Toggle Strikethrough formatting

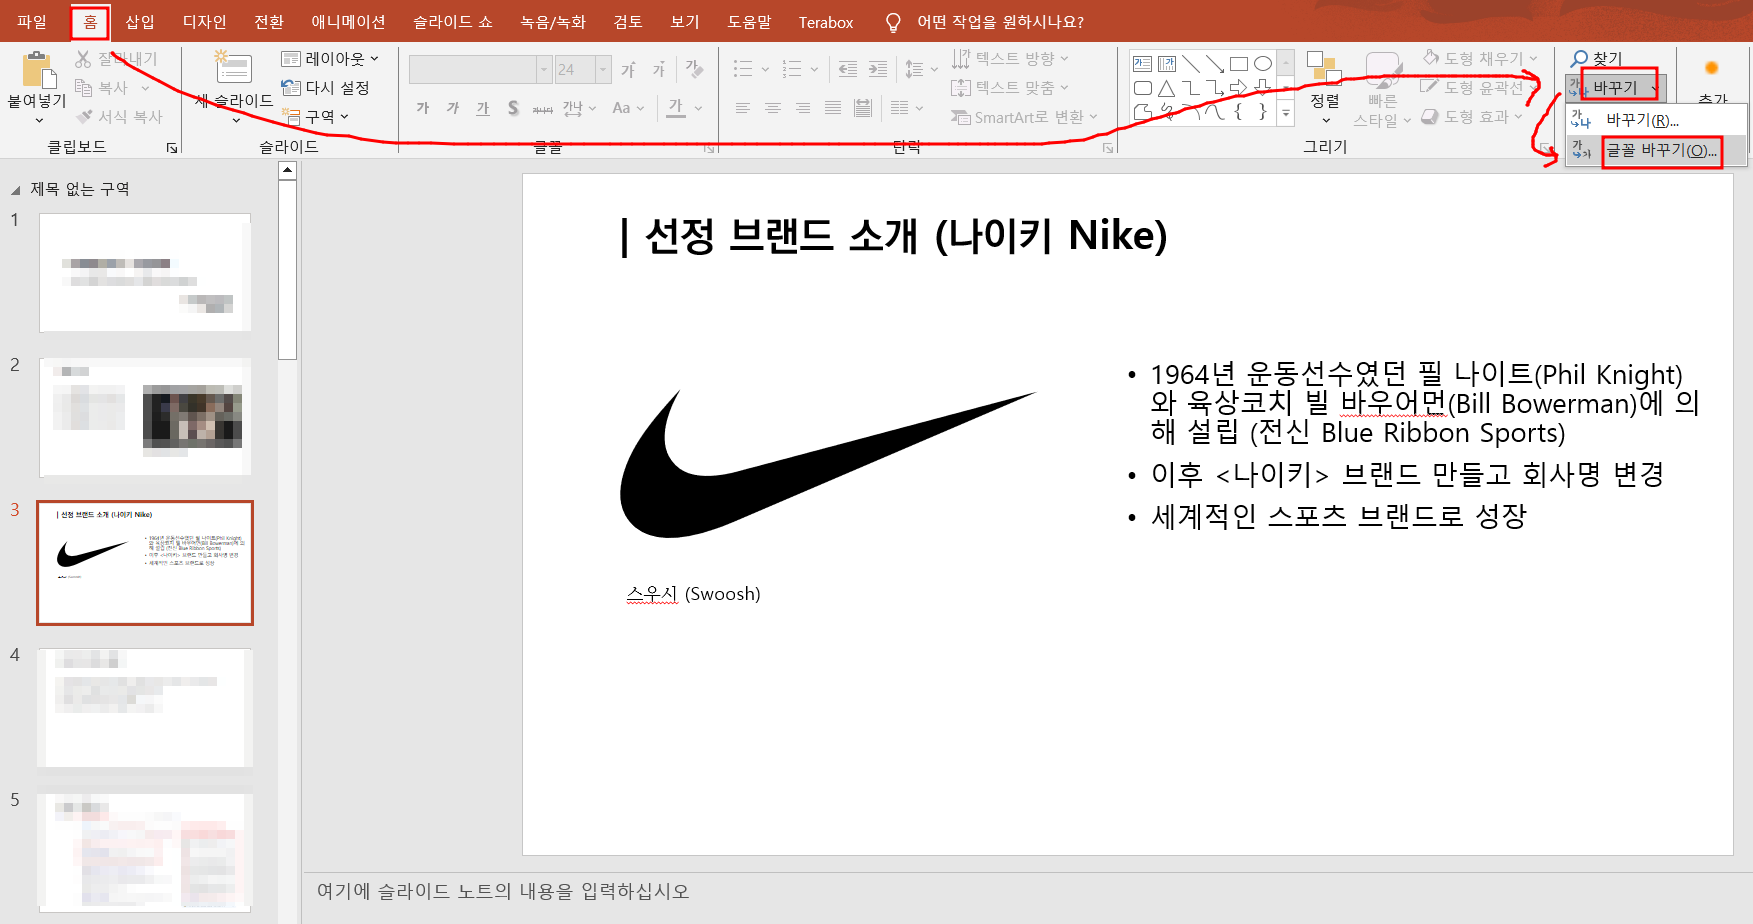pyautogui.click(x=543, y=108)
